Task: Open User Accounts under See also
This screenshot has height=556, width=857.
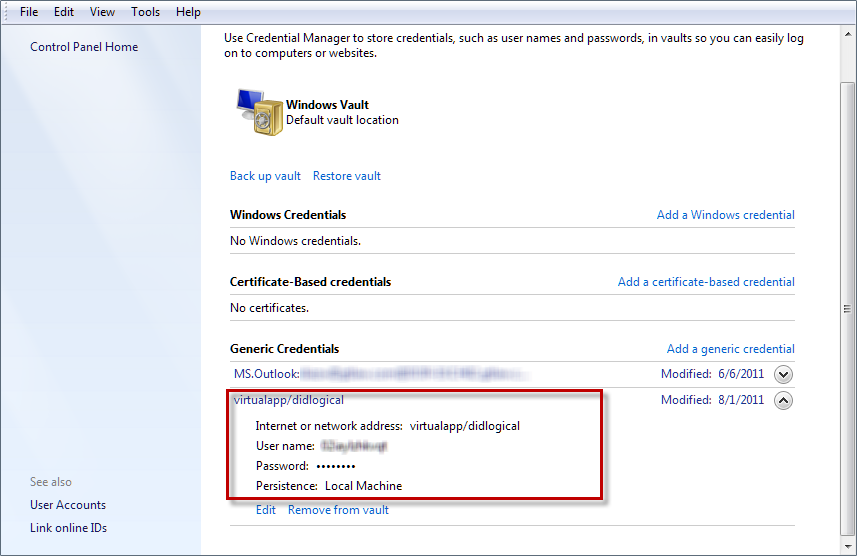Action: point(68,505)
